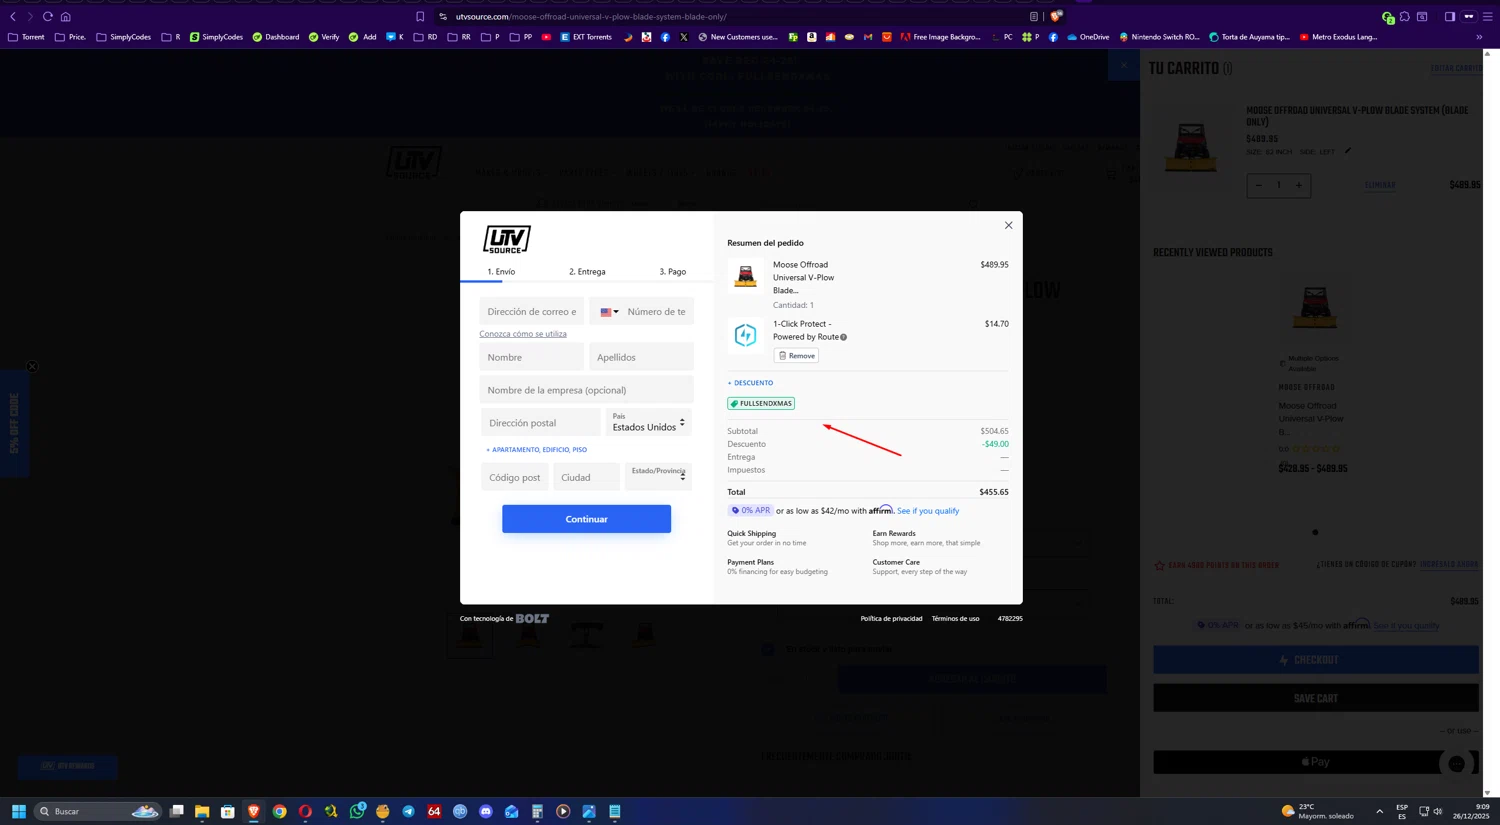Open Task View on the taskbar
1500x825 pixels.
176,811
